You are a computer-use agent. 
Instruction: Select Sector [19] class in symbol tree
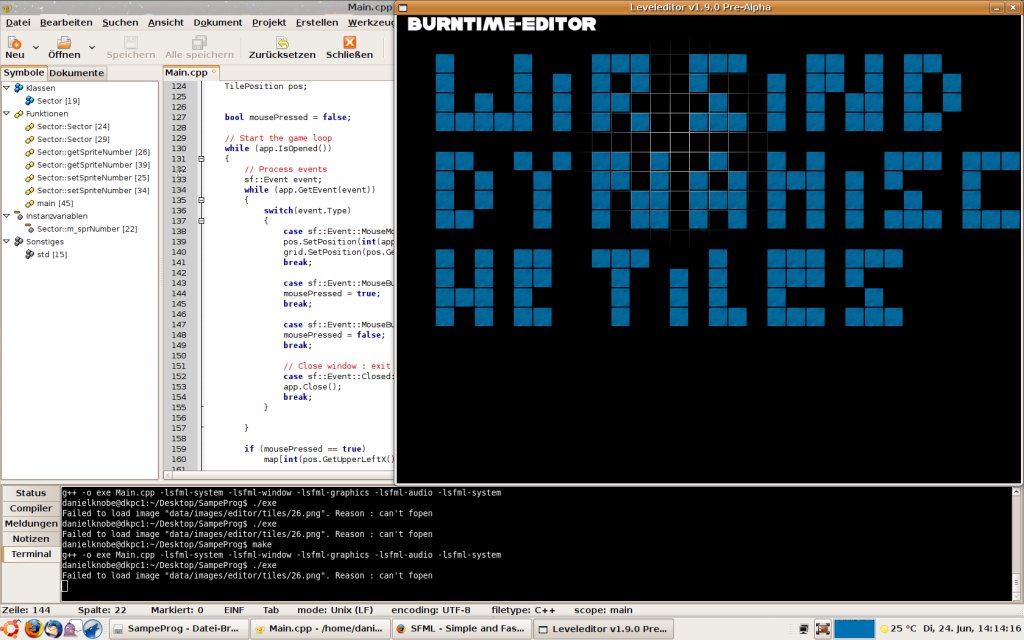click(58, 101)
